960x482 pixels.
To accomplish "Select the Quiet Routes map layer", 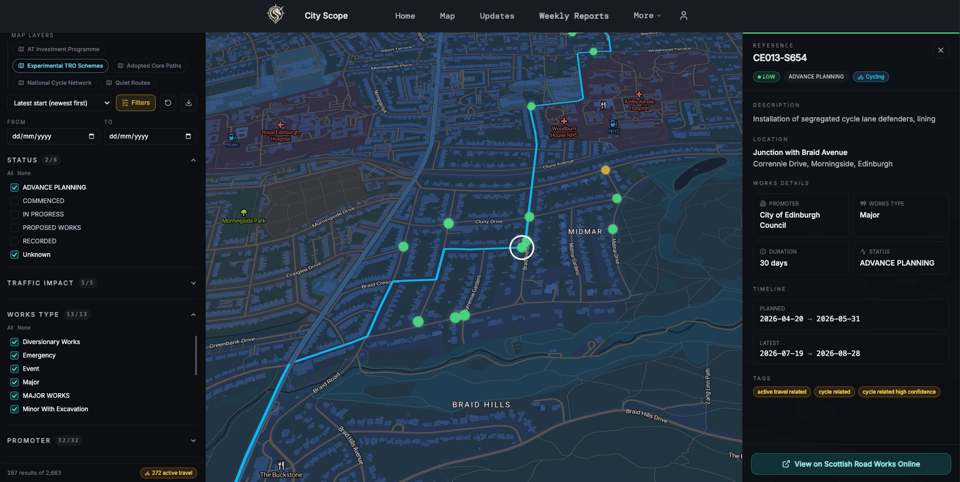I will (x=128, y=83).
